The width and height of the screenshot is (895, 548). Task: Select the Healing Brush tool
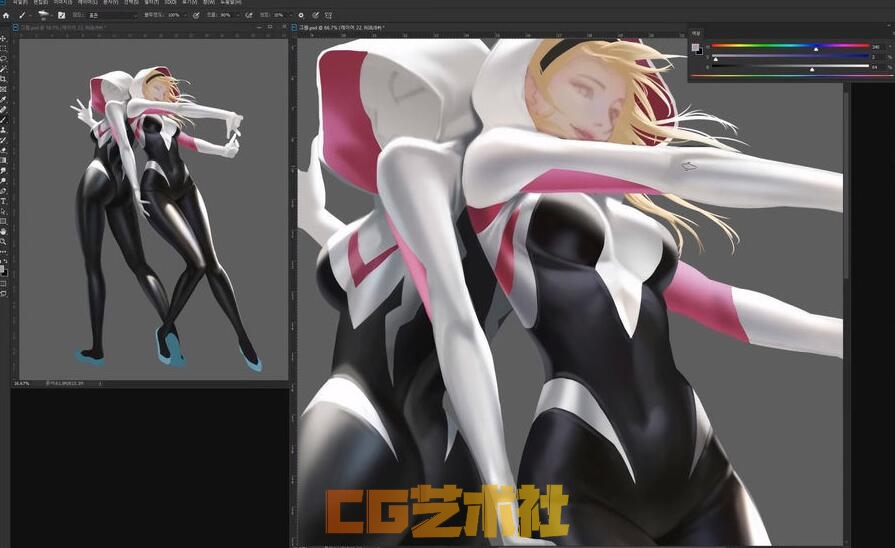tap(3, 109)
